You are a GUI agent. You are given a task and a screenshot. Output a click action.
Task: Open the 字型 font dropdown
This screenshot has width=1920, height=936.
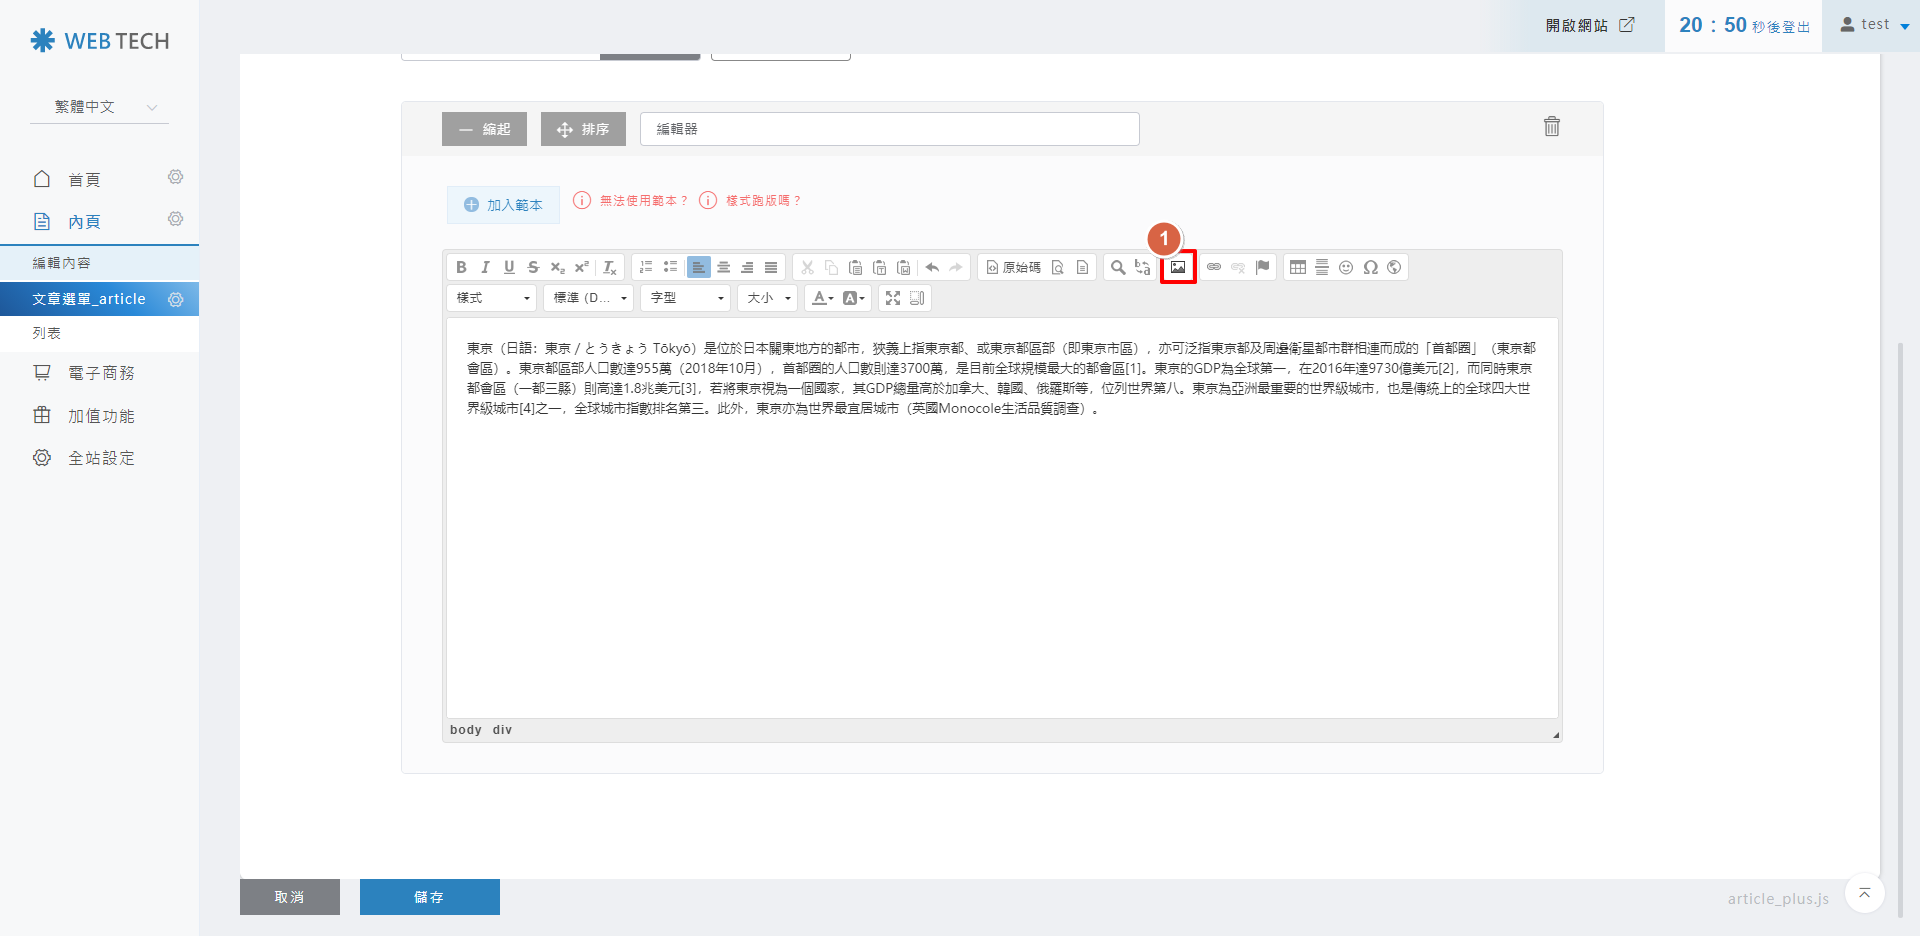[x=686, y=298]
